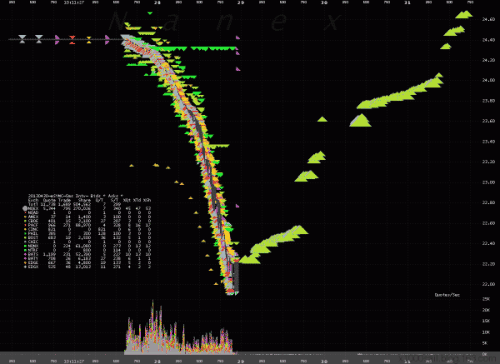Select the NTRF row in the exchange table
500x364 pixels.
pos(89,250)
